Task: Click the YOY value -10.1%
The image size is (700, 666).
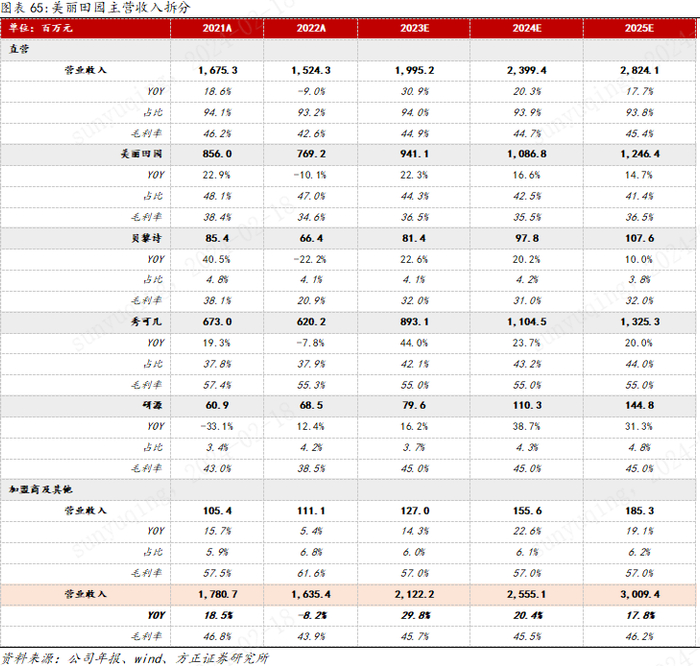Action: tap(310, 175)
